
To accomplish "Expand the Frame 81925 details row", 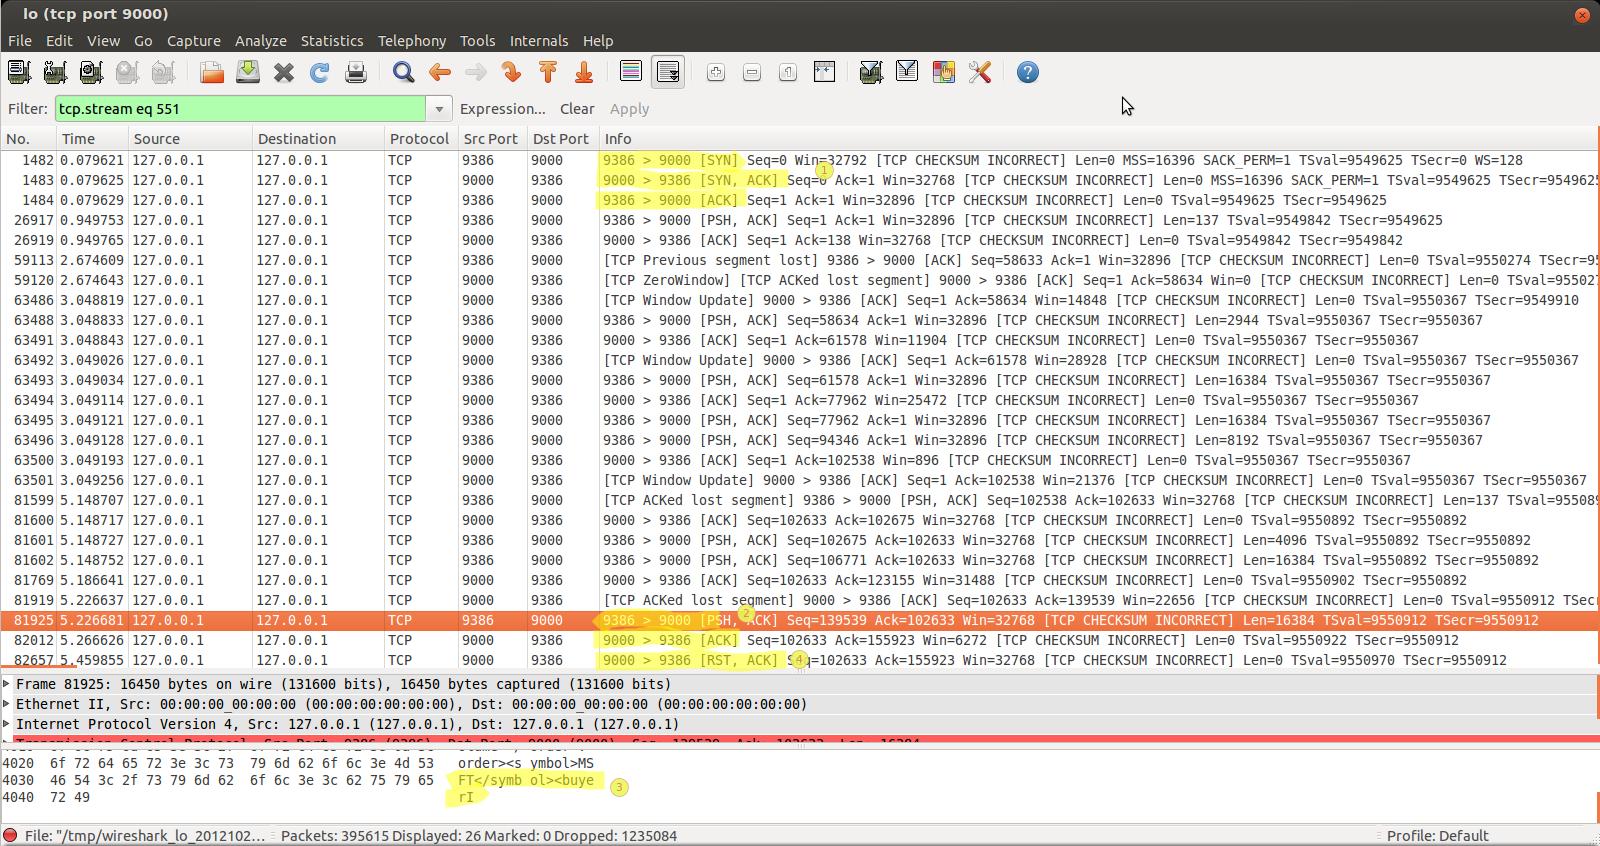I will 7,684.
